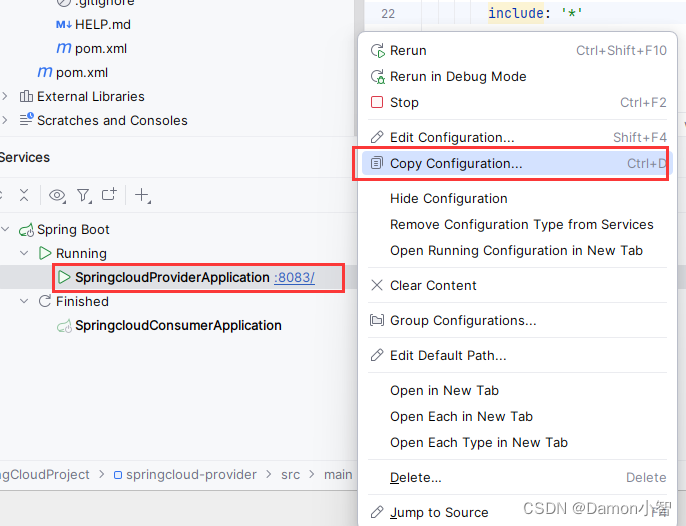
Task: Toggle the View Options eye icon in Services
Action: point(57,195)
